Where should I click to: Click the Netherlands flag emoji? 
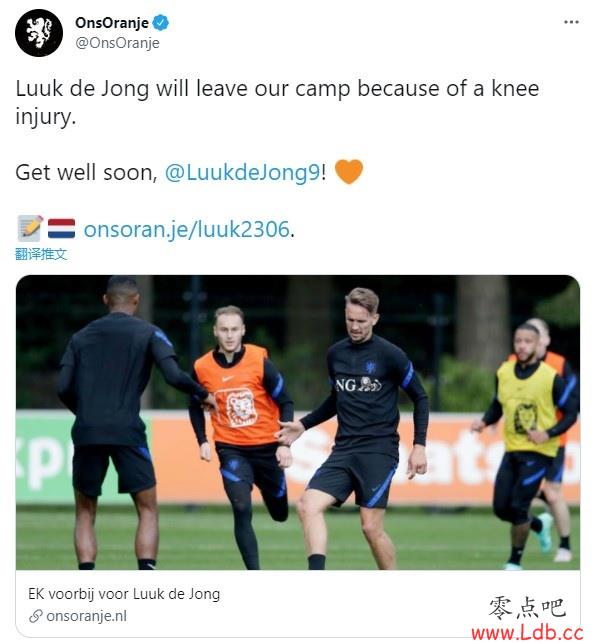coord(62,228)
